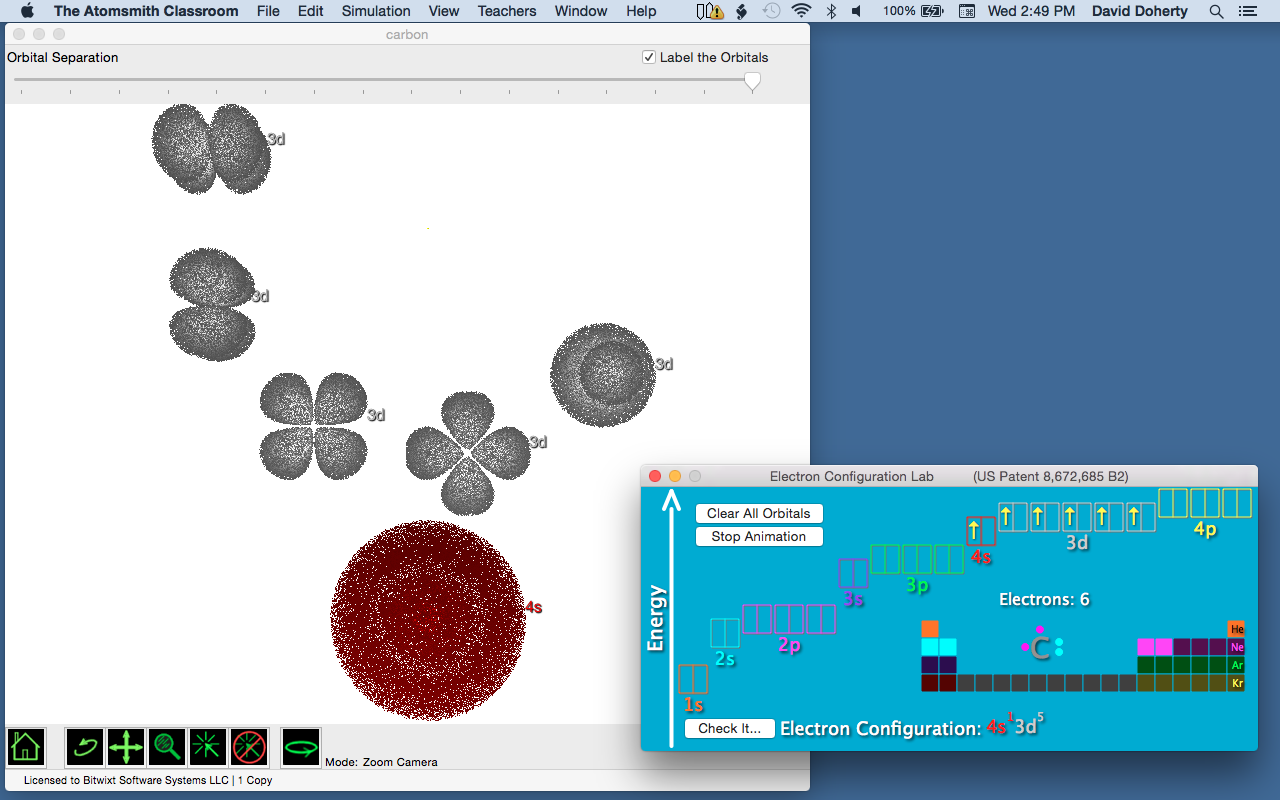Screen dimensions: 1280x800
Task: Click the Bluetooth icon in menu bar
Action: click(x=831, y=11)
